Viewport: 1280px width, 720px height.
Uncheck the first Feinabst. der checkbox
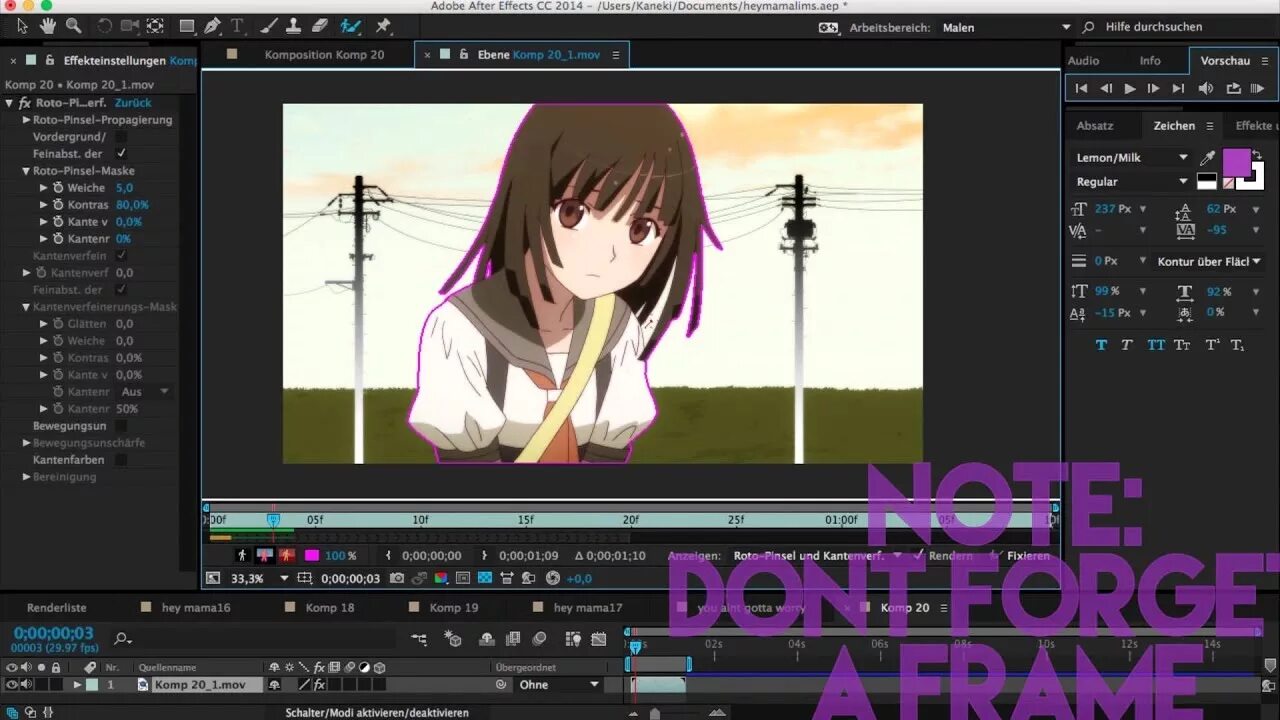coord(121,153)
